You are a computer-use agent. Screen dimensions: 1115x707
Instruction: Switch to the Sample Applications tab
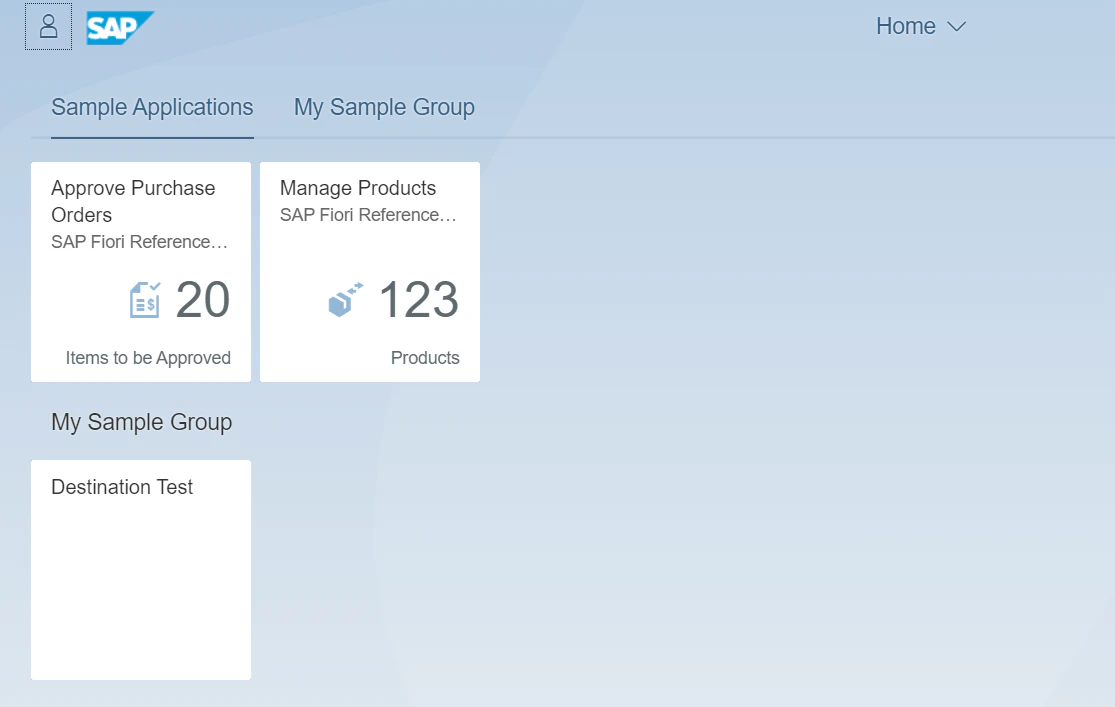[152, 107]
